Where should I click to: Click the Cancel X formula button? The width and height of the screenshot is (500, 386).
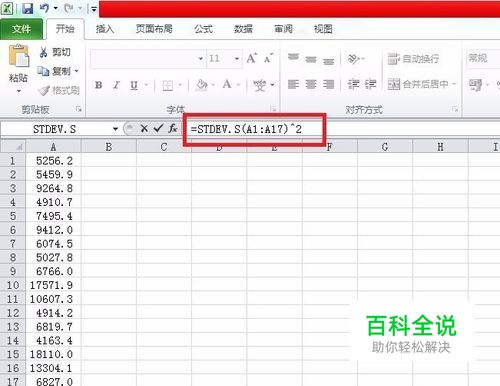(x=144, y=128)
